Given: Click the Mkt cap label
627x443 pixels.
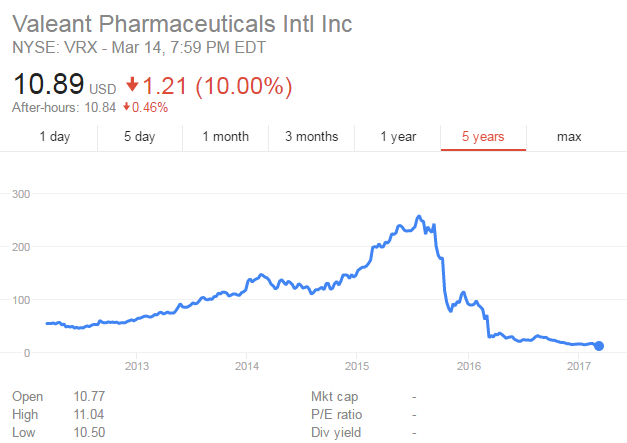Looking at the screenshot, I should pyautogui.click(x=335, y=397).
